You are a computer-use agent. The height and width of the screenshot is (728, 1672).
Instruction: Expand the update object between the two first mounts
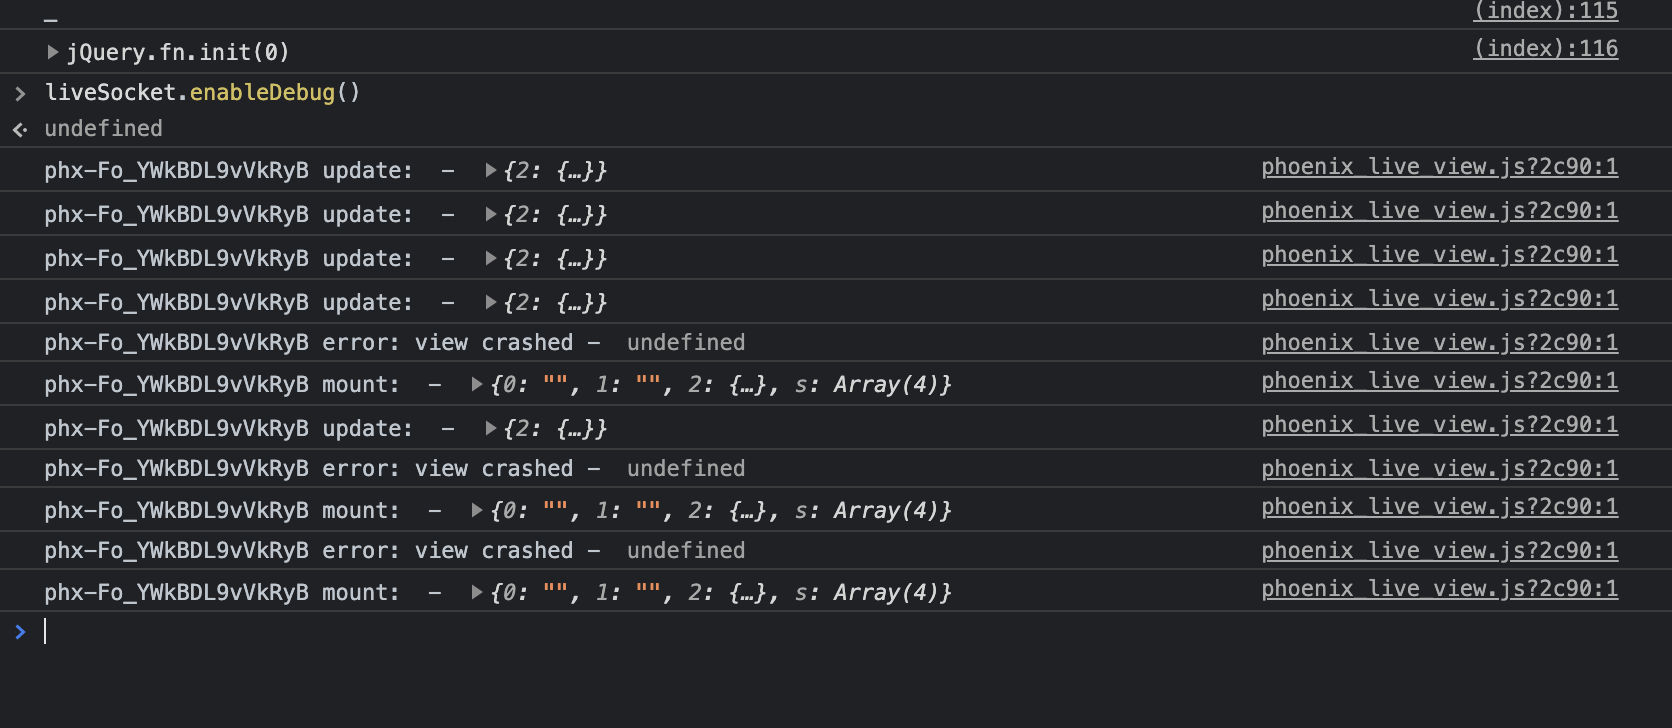tap(491, 428)
